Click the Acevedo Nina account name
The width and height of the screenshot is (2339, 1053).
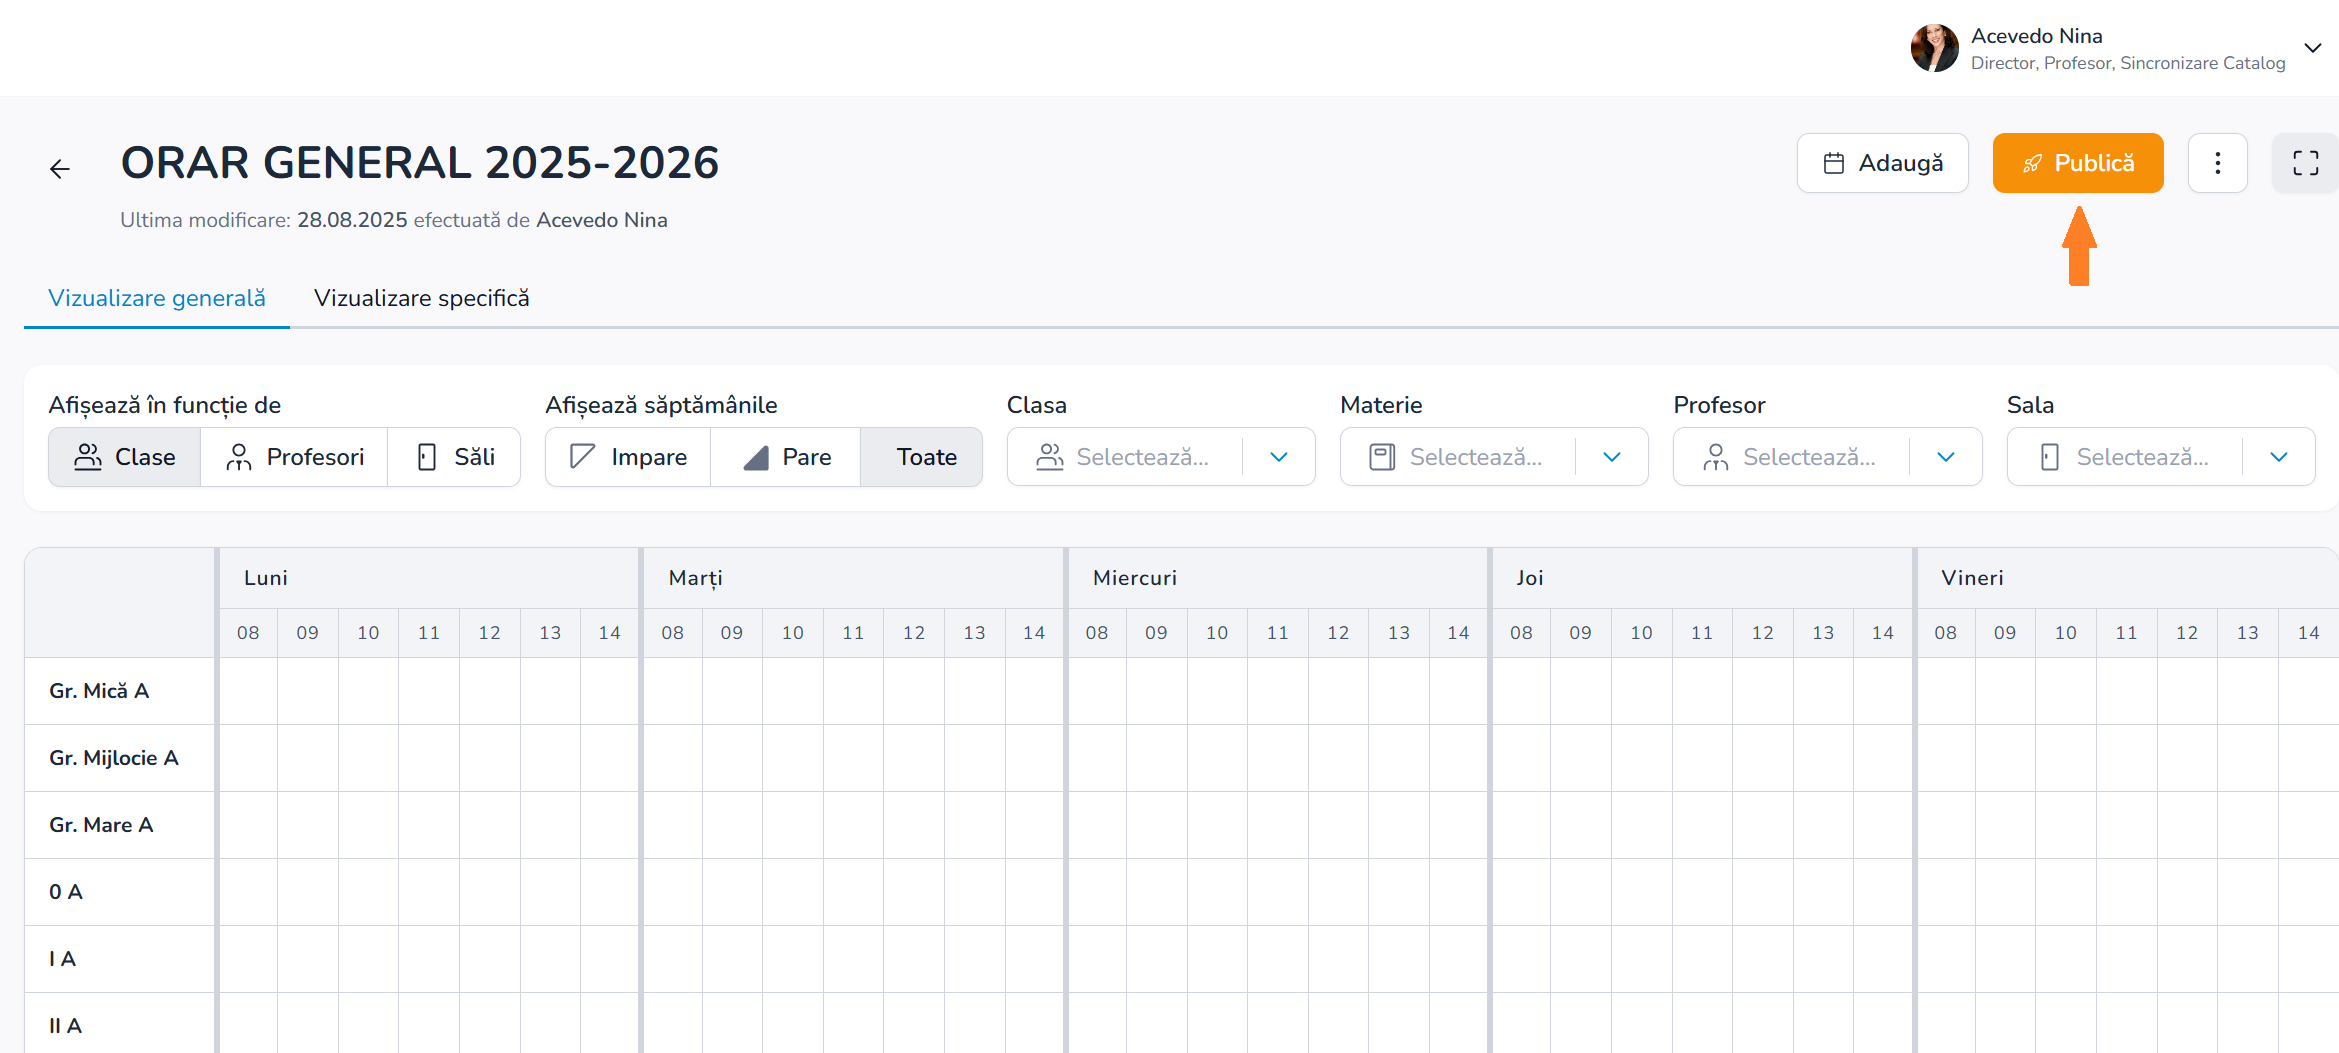point(2036,36)
